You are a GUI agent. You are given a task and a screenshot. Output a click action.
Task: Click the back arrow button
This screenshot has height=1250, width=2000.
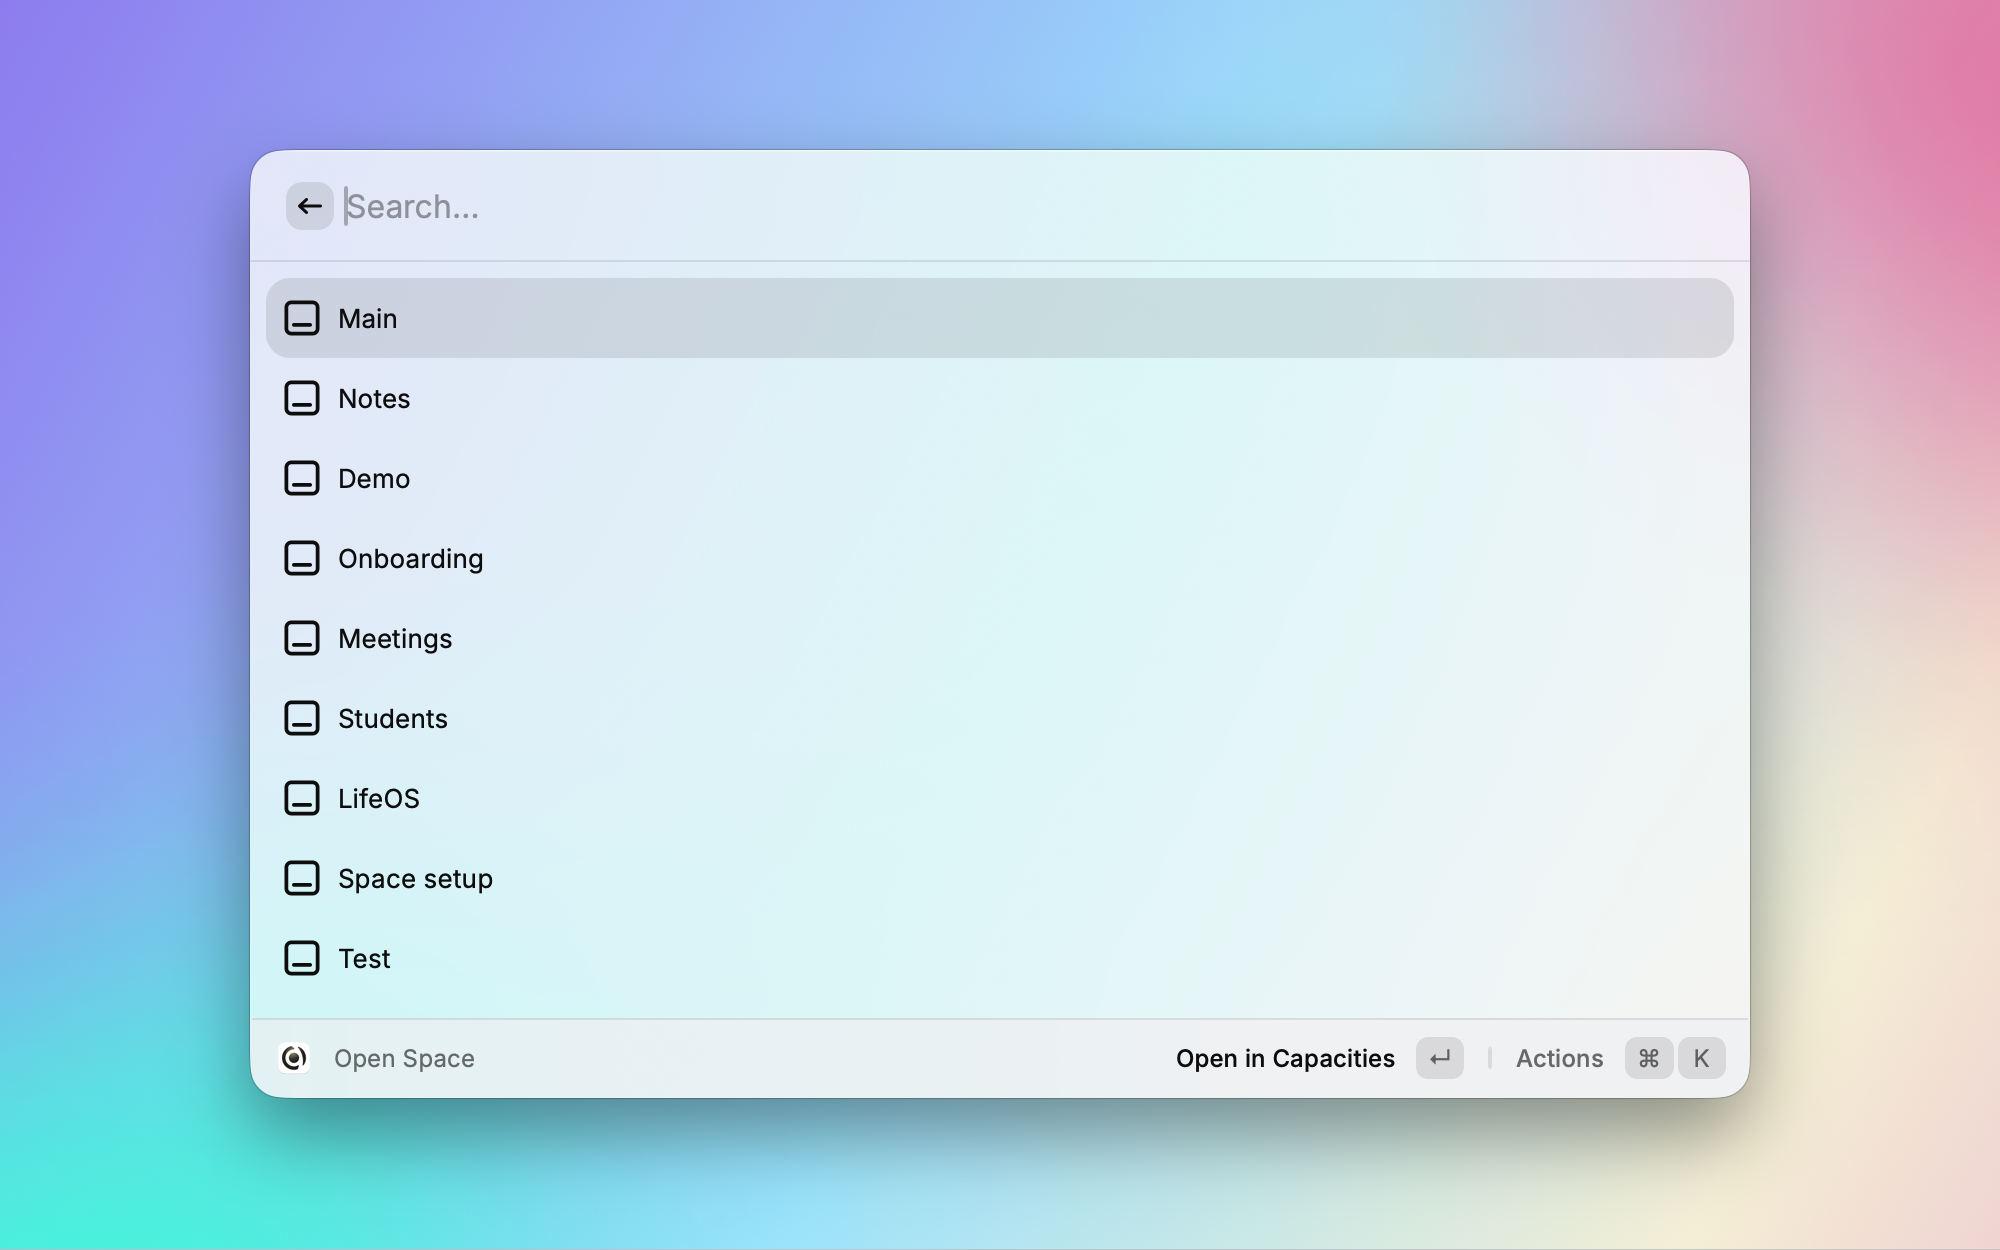pos(309,206)
